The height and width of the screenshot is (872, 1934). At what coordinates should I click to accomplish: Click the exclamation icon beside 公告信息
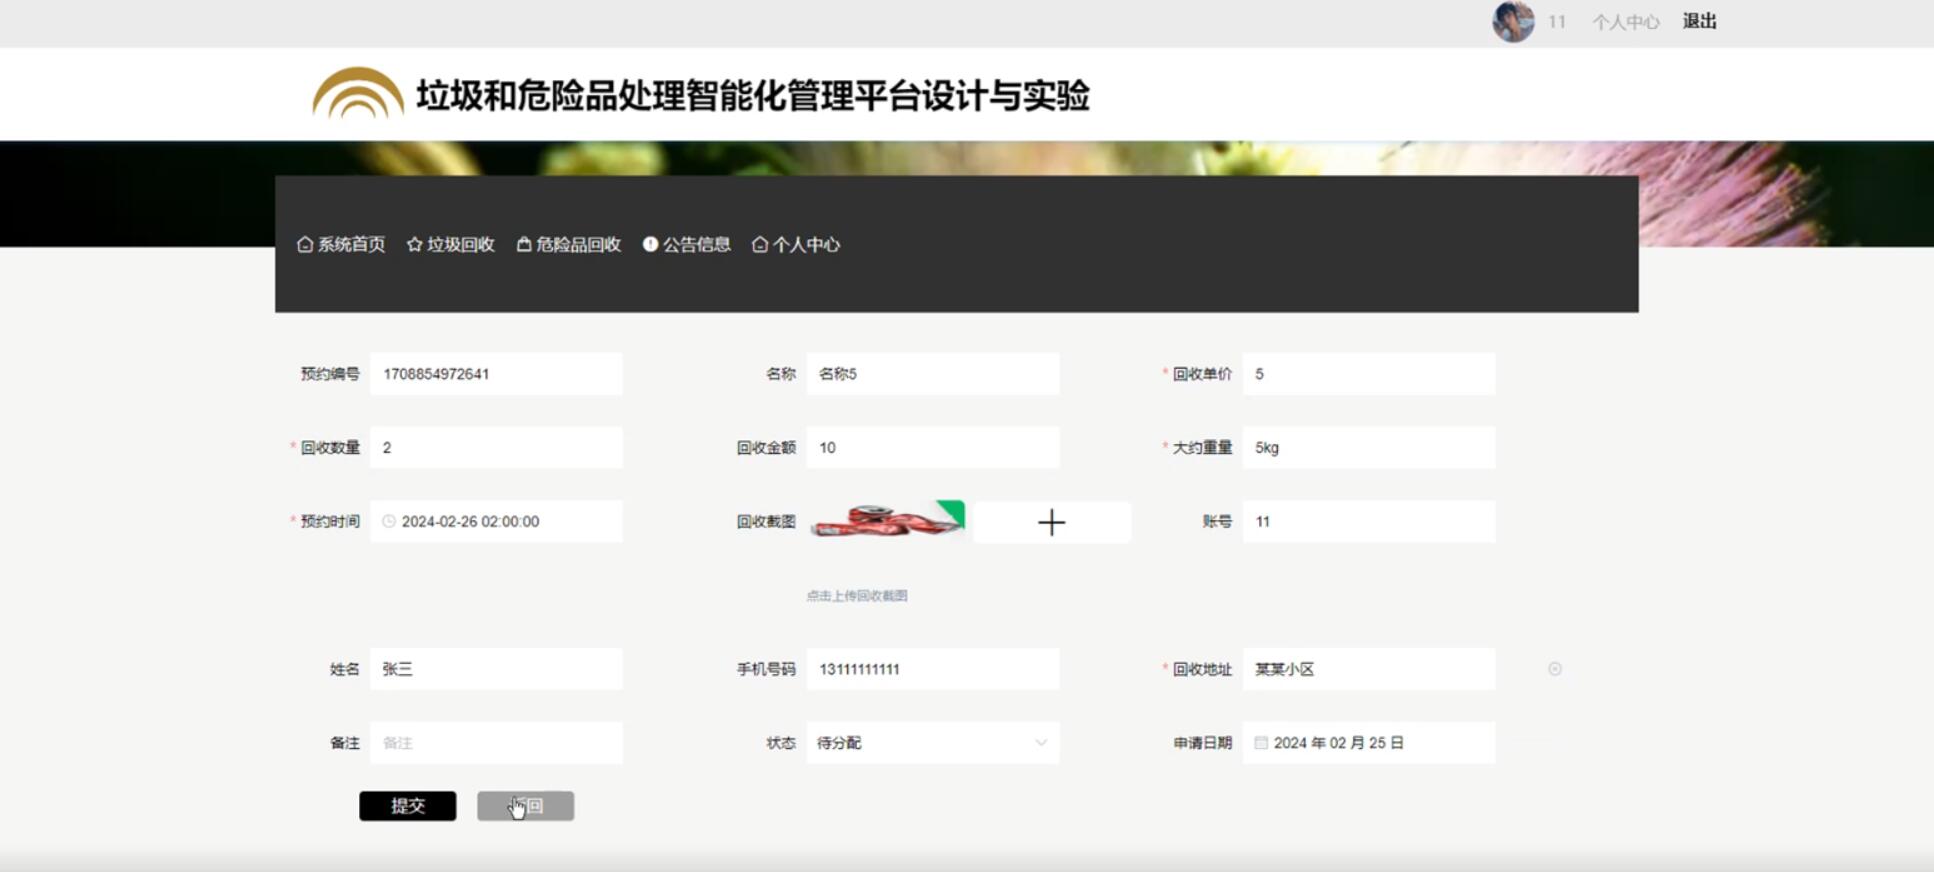tap(650, 244)
